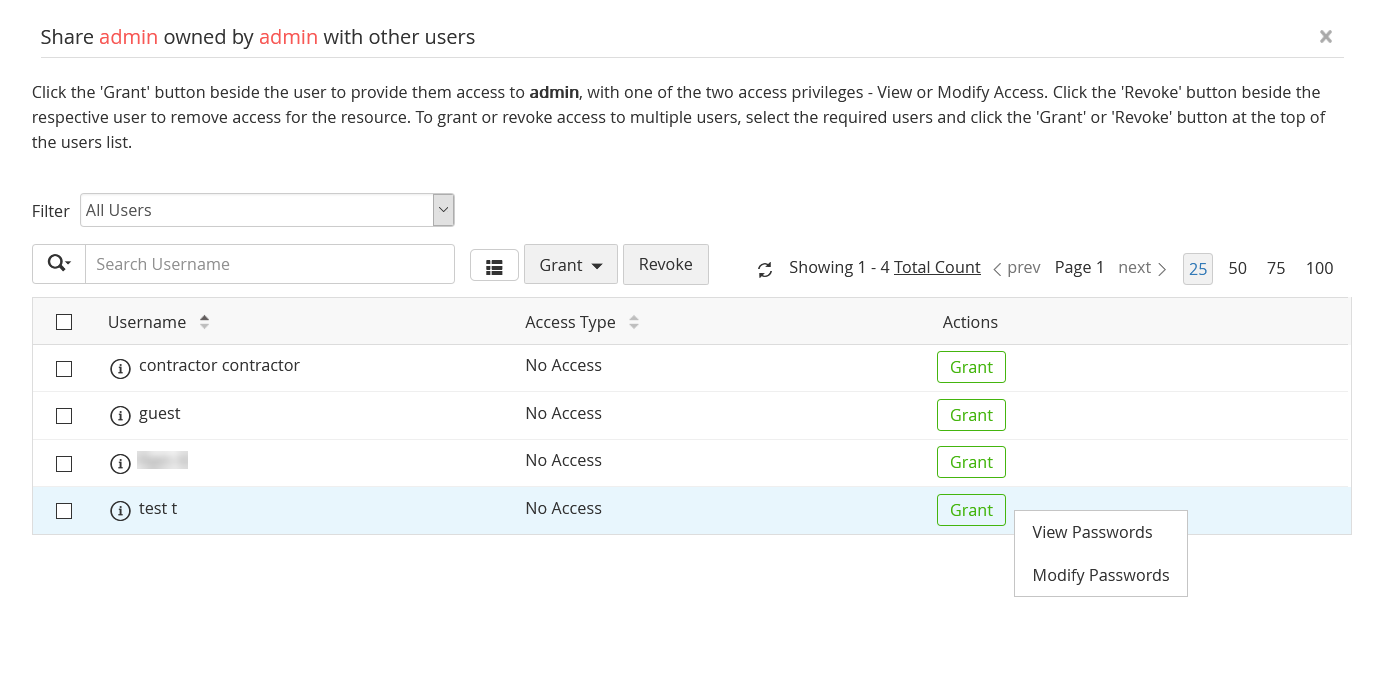This screenshot has width=1382, height=677.
Task: Choose View Passwords from the menu
Action: point(1092,532)
